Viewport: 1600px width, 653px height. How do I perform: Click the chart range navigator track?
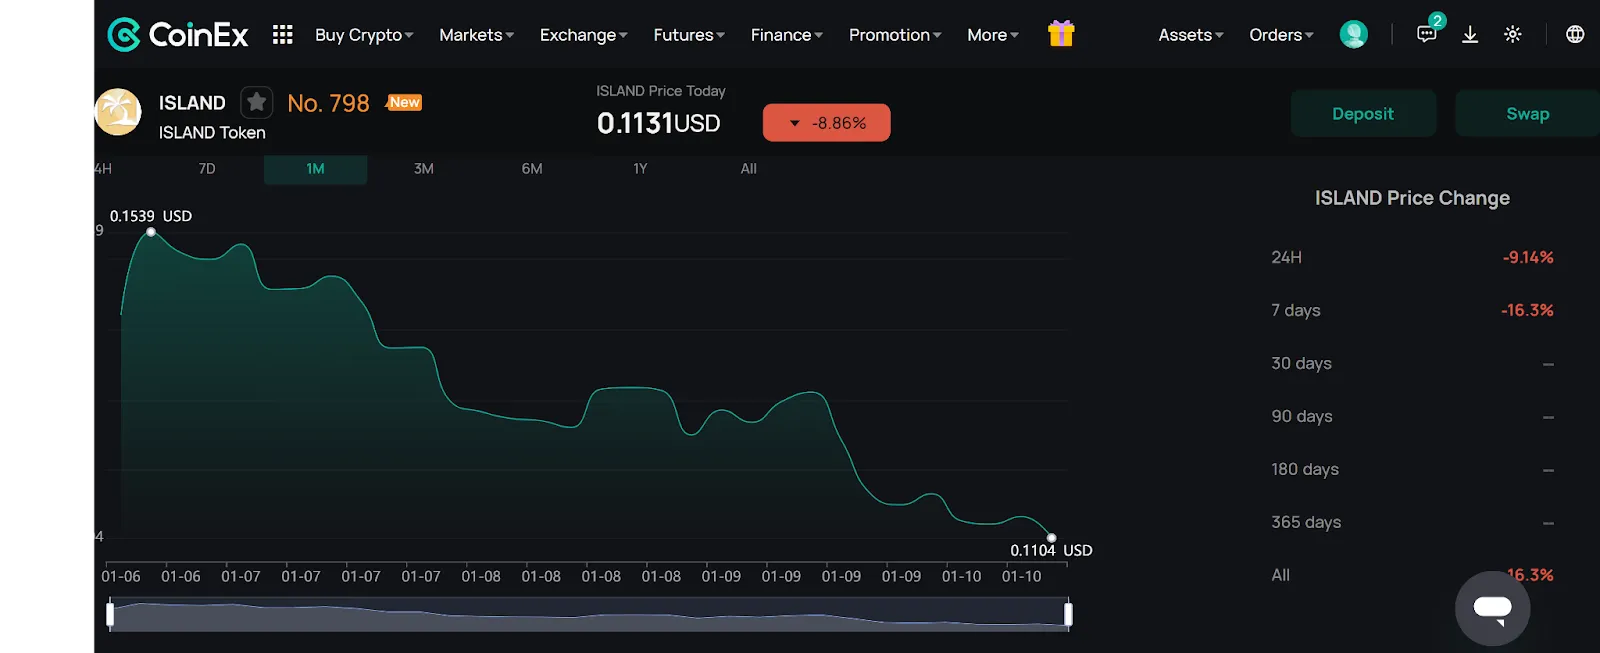pos(589,614)
